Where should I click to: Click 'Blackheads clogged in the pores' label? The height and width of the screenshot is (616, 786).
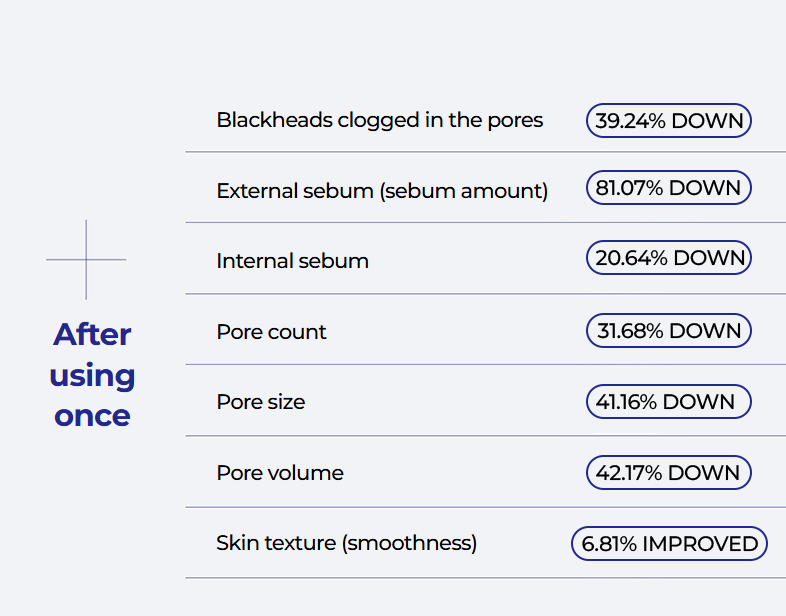pos(379,121)
